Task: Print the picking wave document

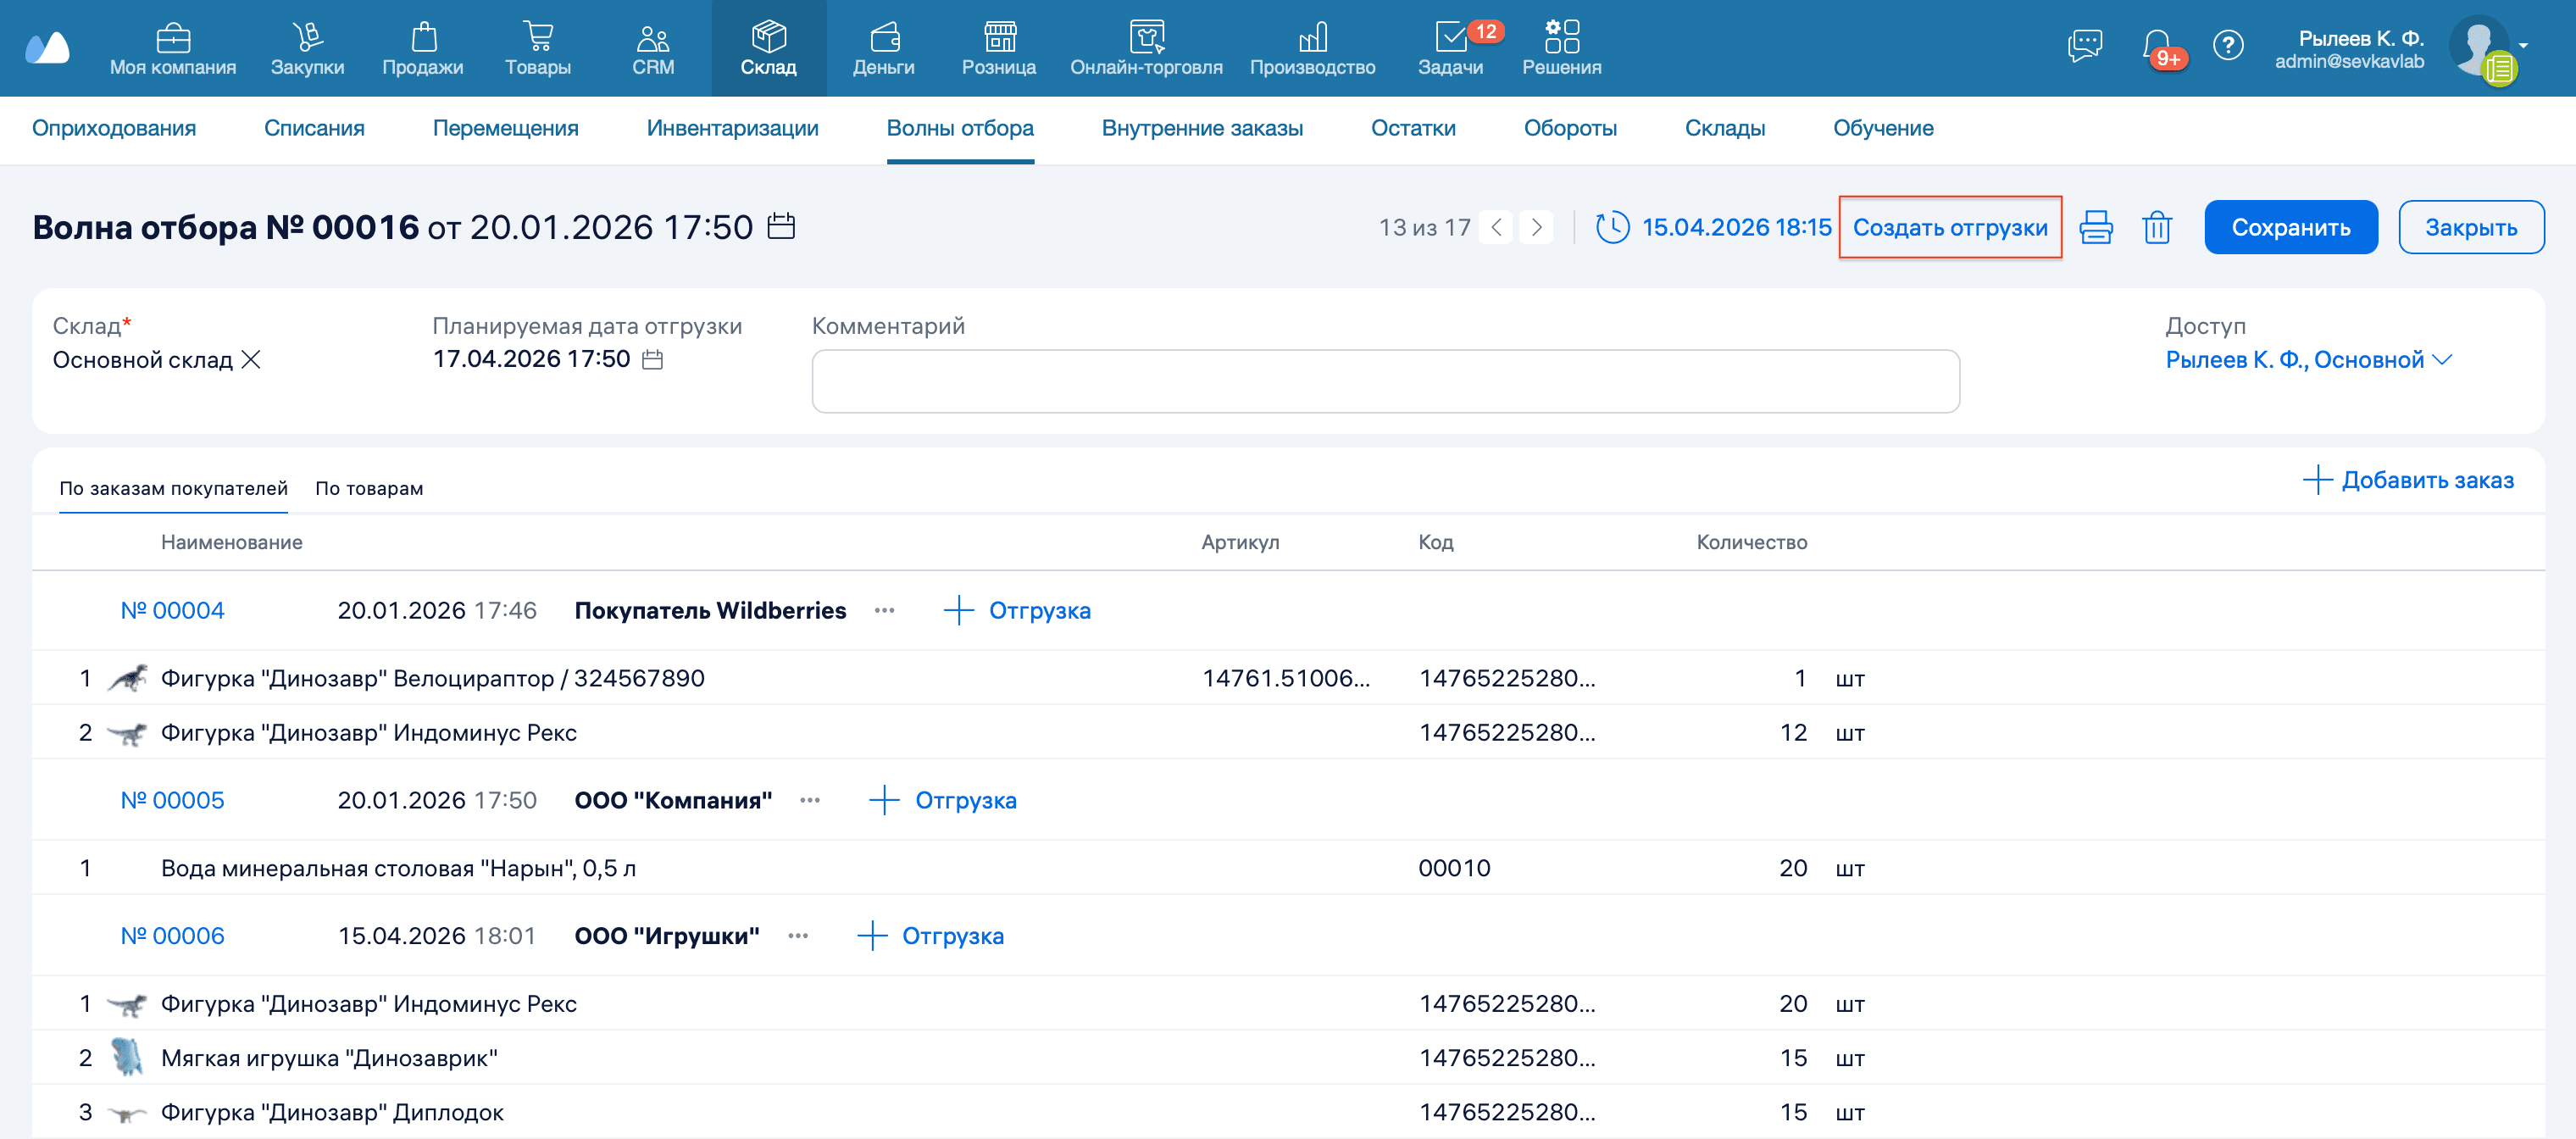Action: 2096,227
